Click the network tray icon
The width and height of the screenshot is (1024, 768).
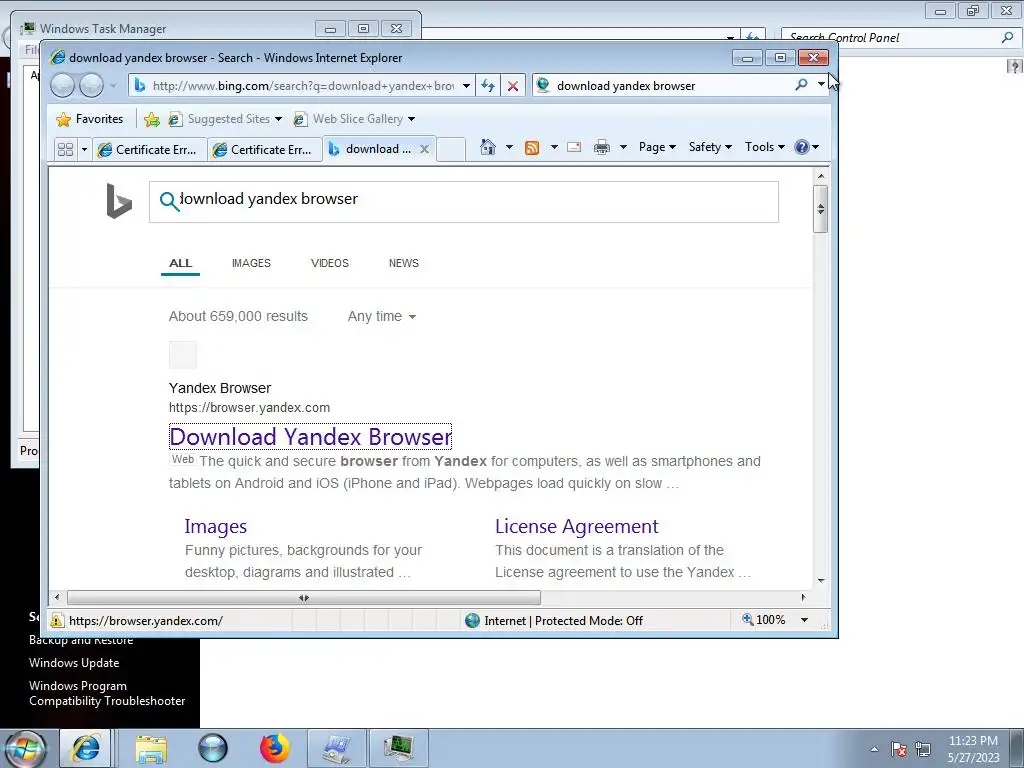point(923,749)
